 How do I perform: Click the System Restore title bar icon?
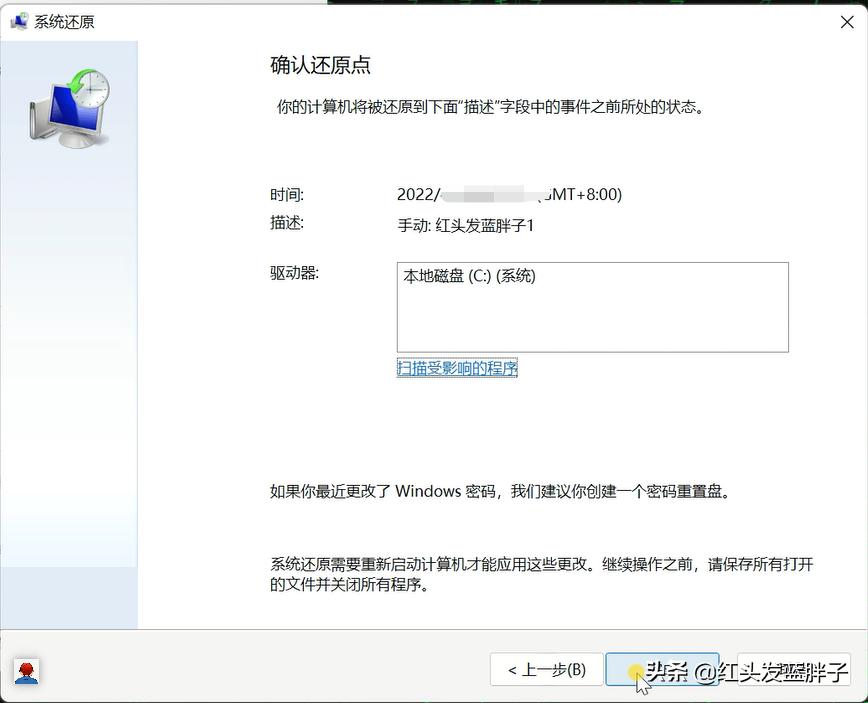click(18, 21)
